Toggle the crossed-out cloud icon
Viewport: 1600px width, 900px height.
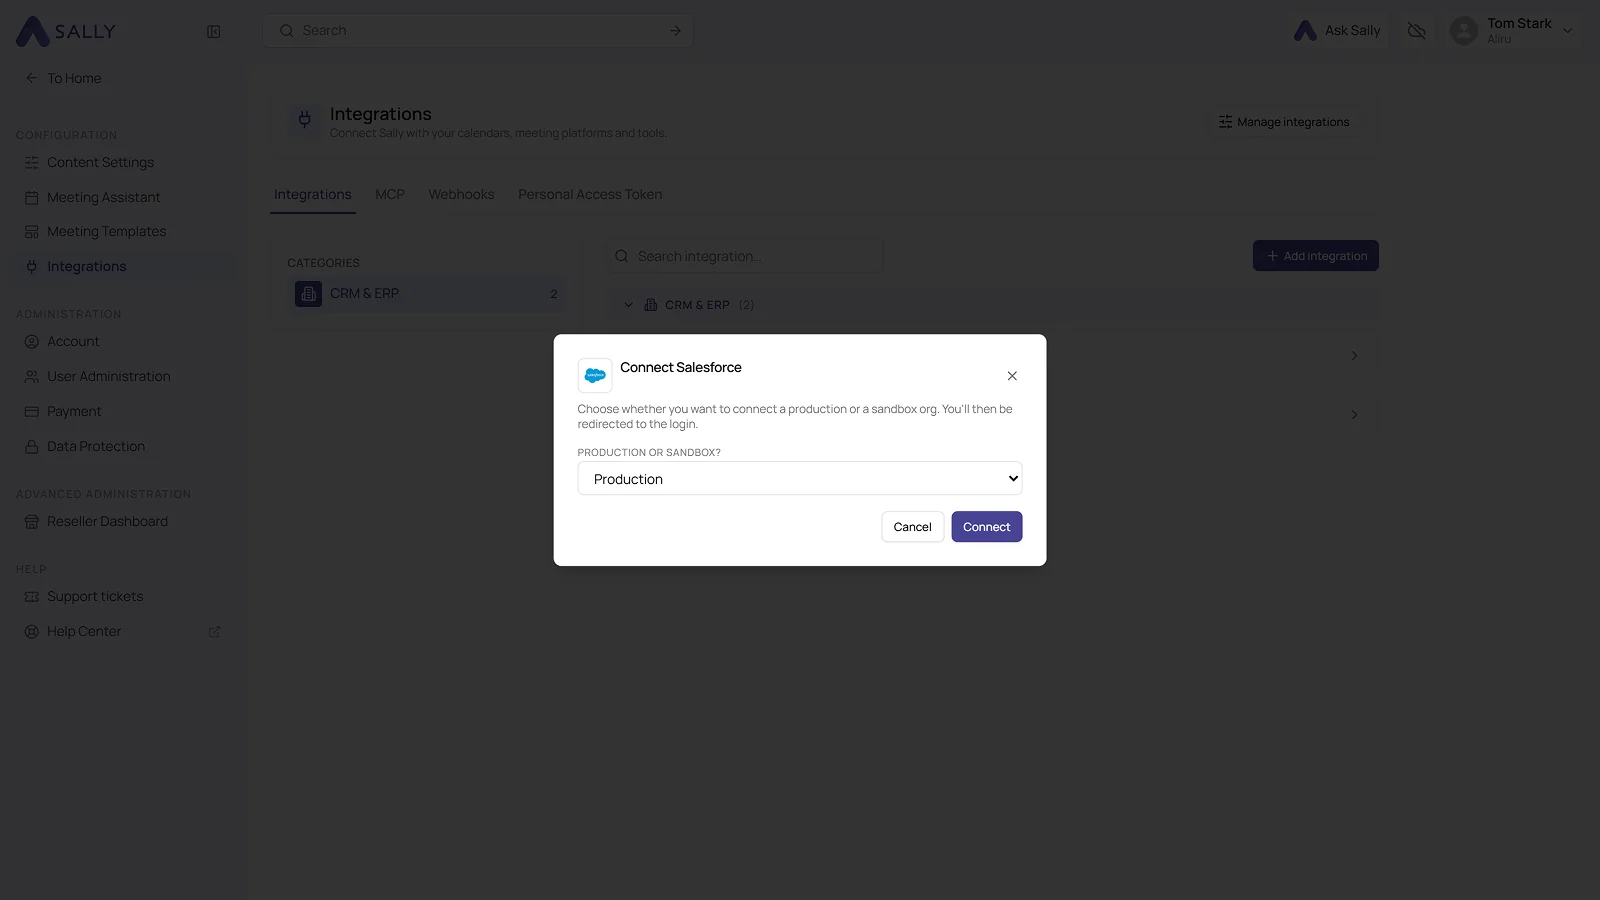click(x=1416, y=31)
